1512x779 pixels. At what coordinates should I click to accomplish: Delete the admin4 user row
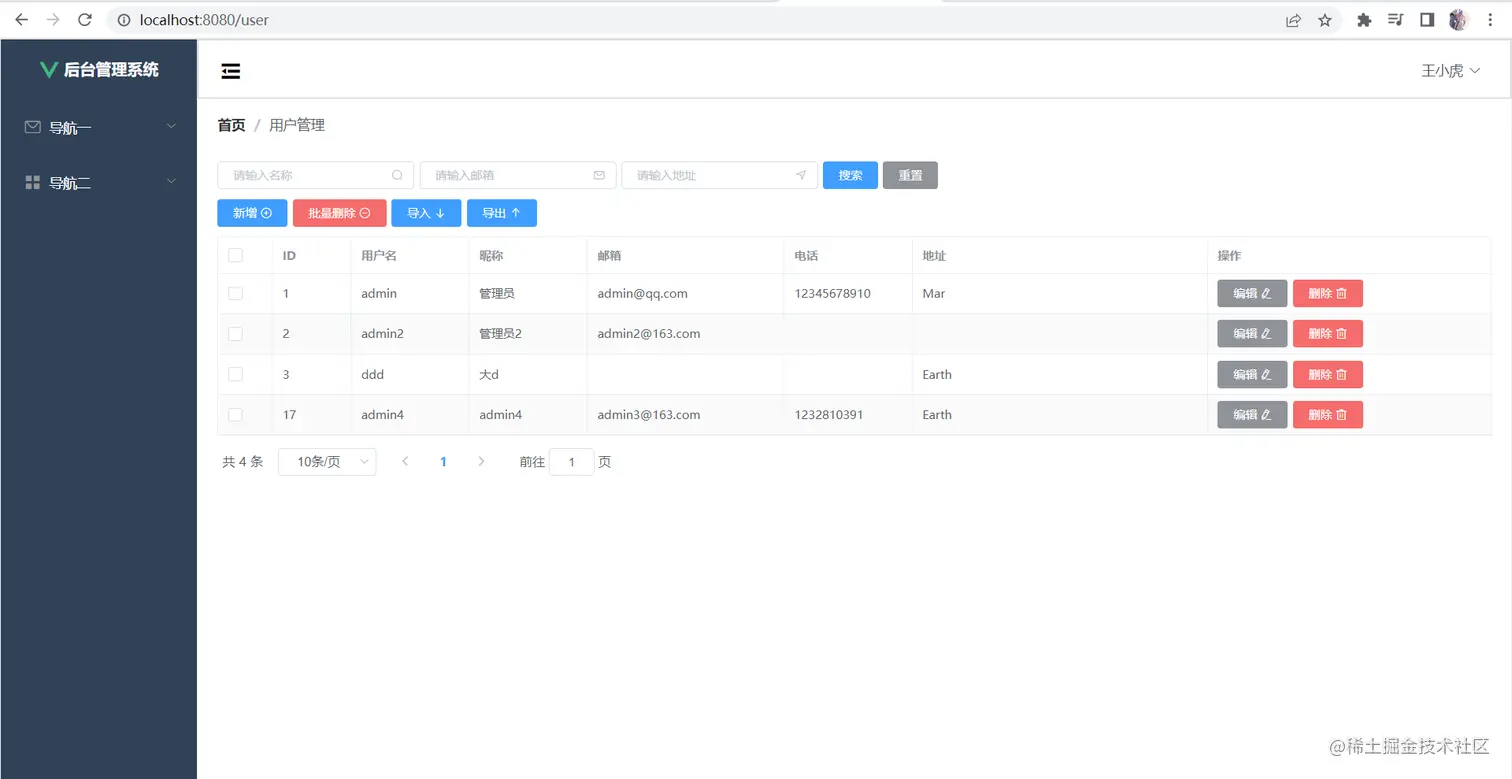pyautogui.click(x=1328, y=414)
